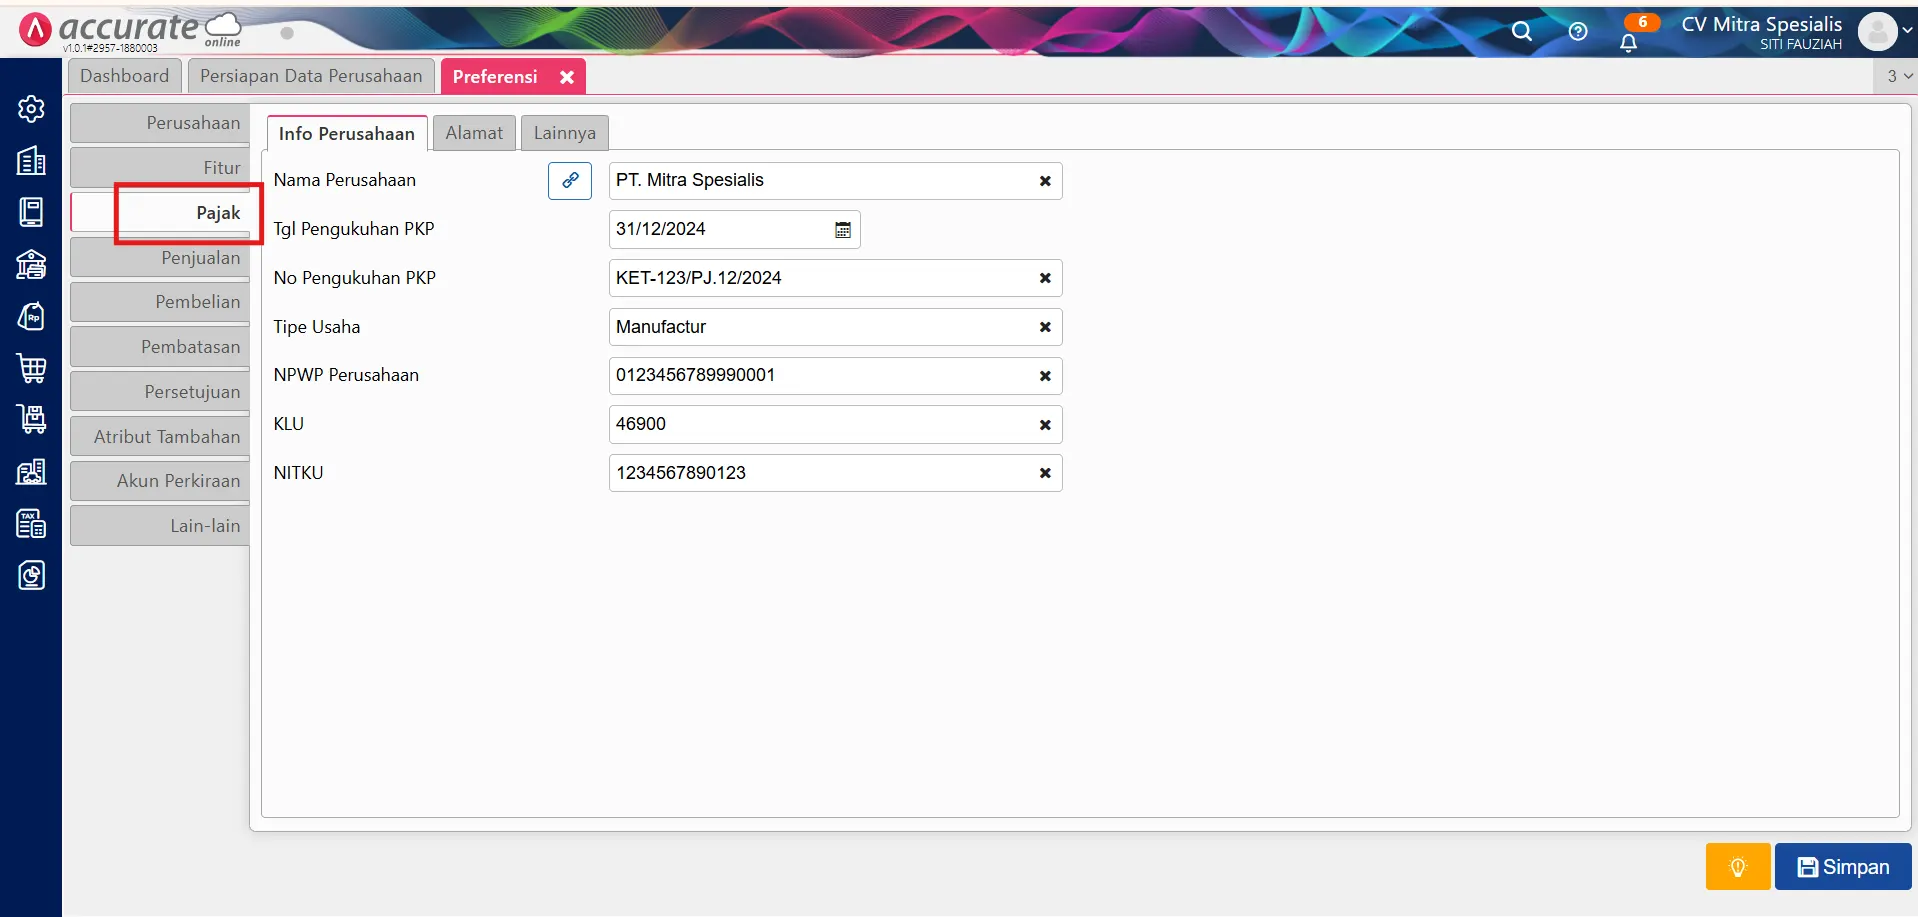Viewport: 1918px width, 917px height.
Task: Select Penjualan in preferences menu
Action: click(162, 258)
